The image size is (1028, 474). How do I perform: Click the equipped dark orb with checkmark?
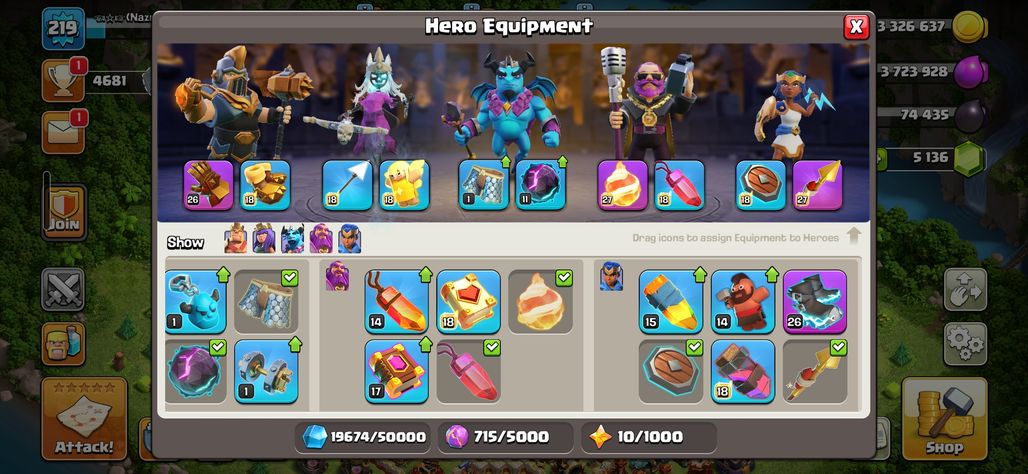[x=195, y=371]
